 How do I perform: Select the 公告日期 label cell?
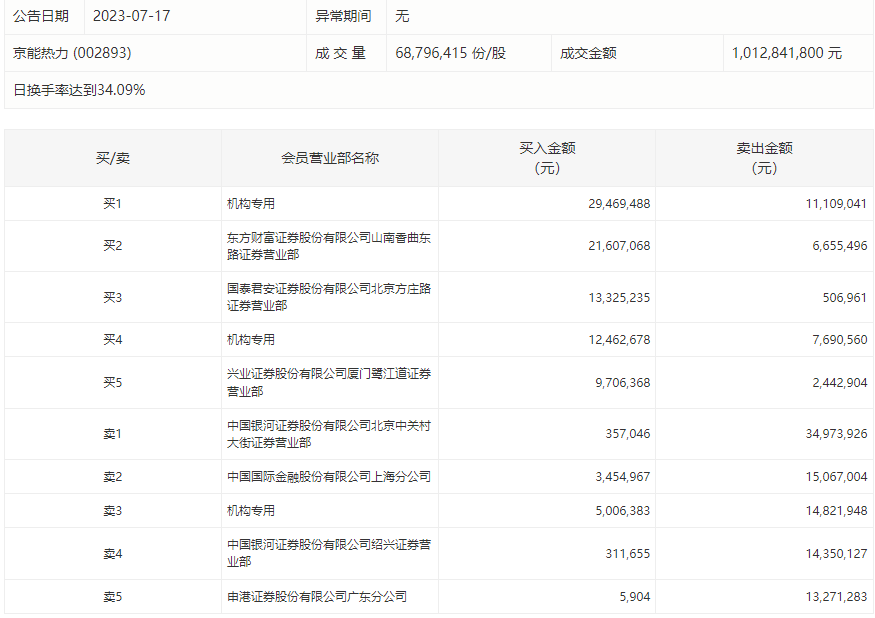click(x=41, y=16)
